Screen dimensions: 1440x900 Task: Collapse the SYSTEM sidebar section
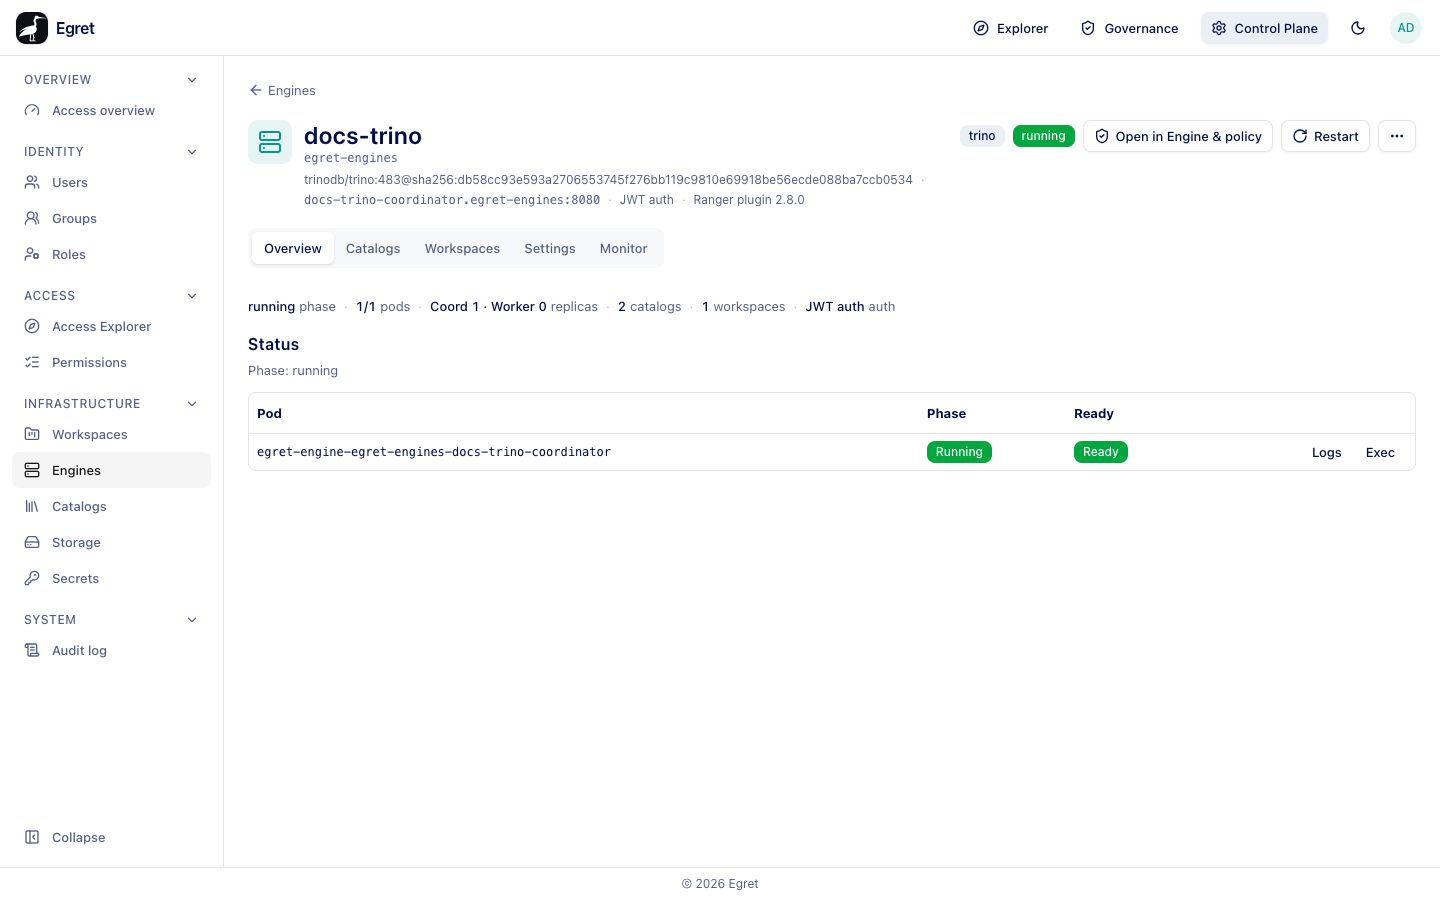click(x=192, y=620)
